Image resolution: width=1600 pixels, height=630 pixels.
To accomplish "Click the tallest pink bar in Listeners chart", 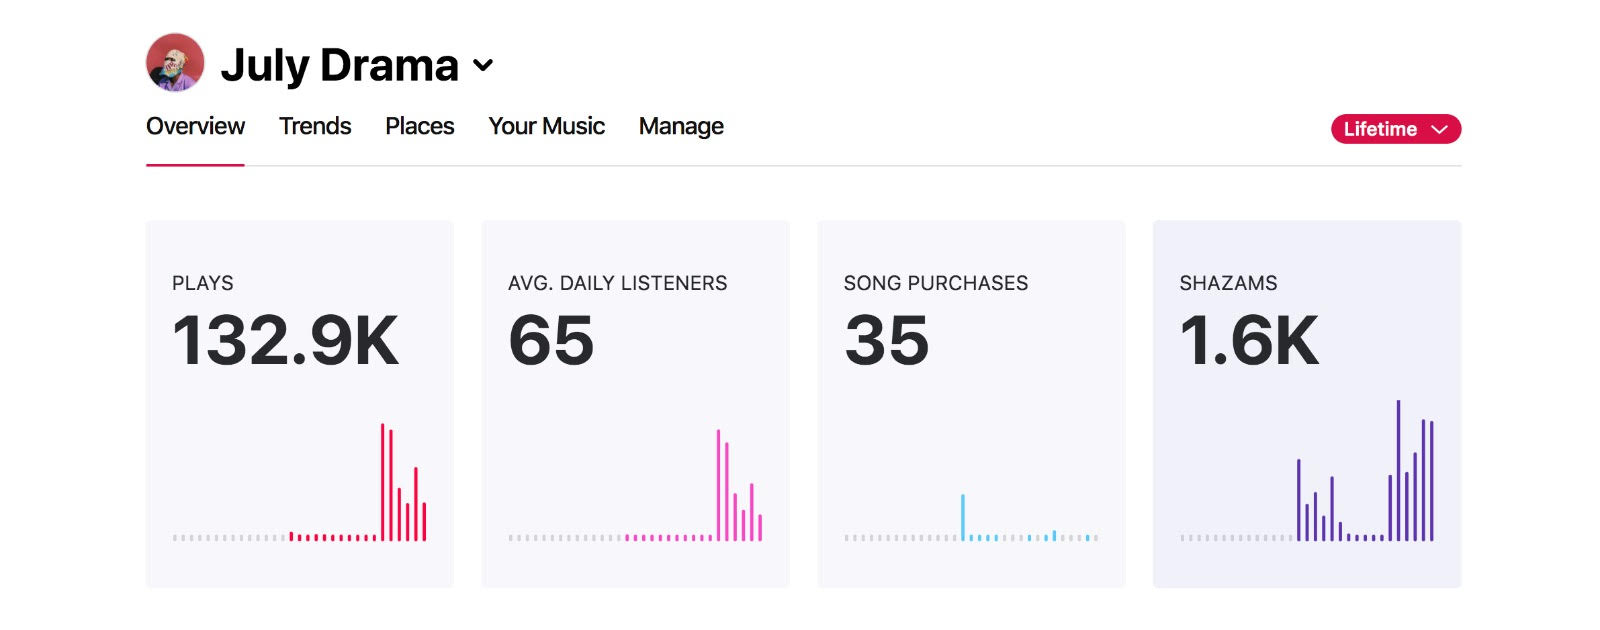I will [718, 485].
